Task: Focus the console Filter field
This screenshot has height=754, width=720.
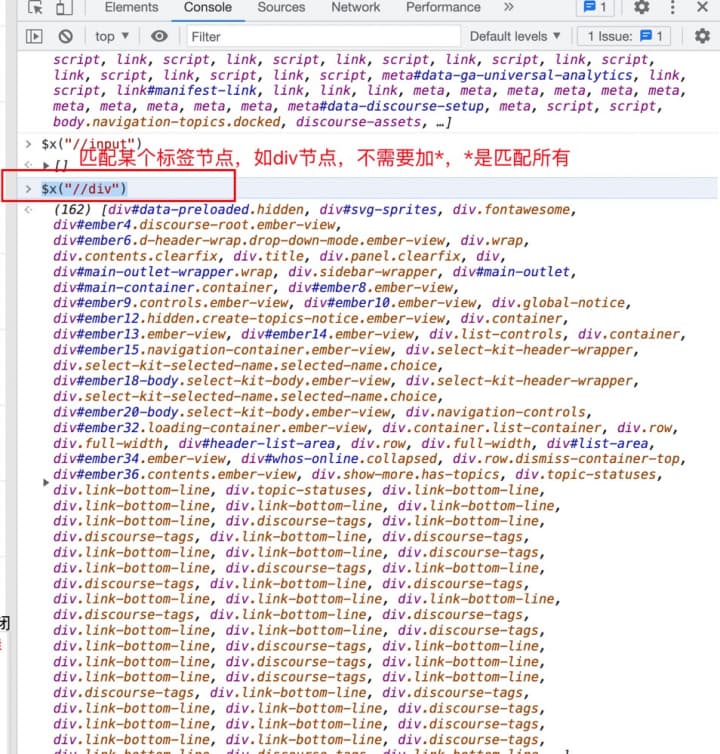Action: point(323,37)
